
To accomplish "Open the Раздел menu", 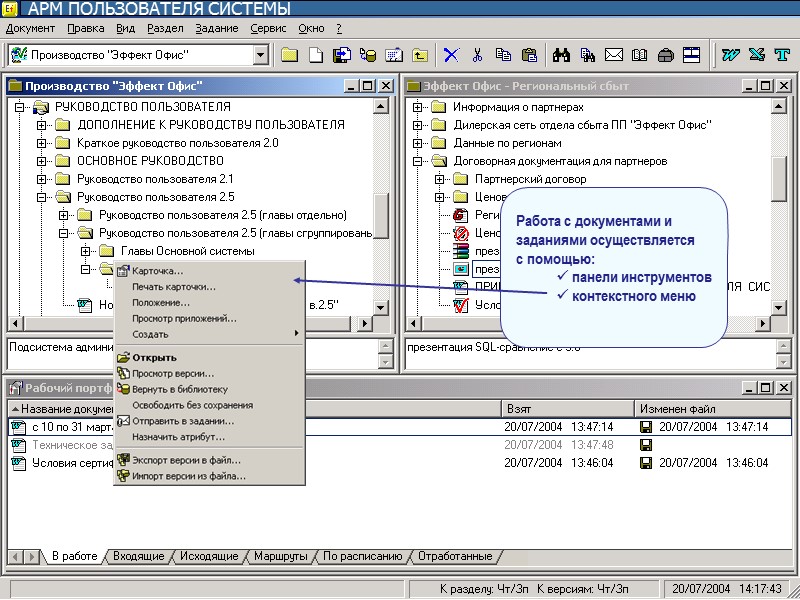I will click(165, 29).
